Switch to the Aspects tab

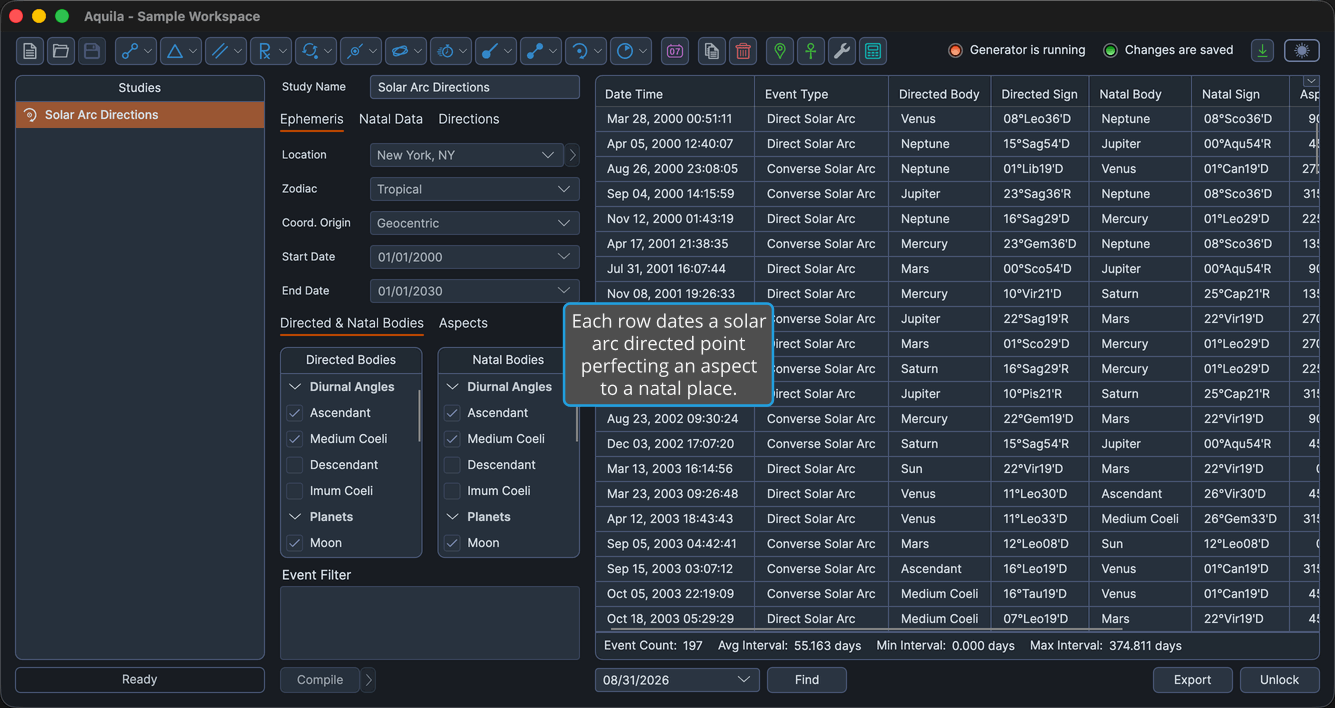[463, 323]
